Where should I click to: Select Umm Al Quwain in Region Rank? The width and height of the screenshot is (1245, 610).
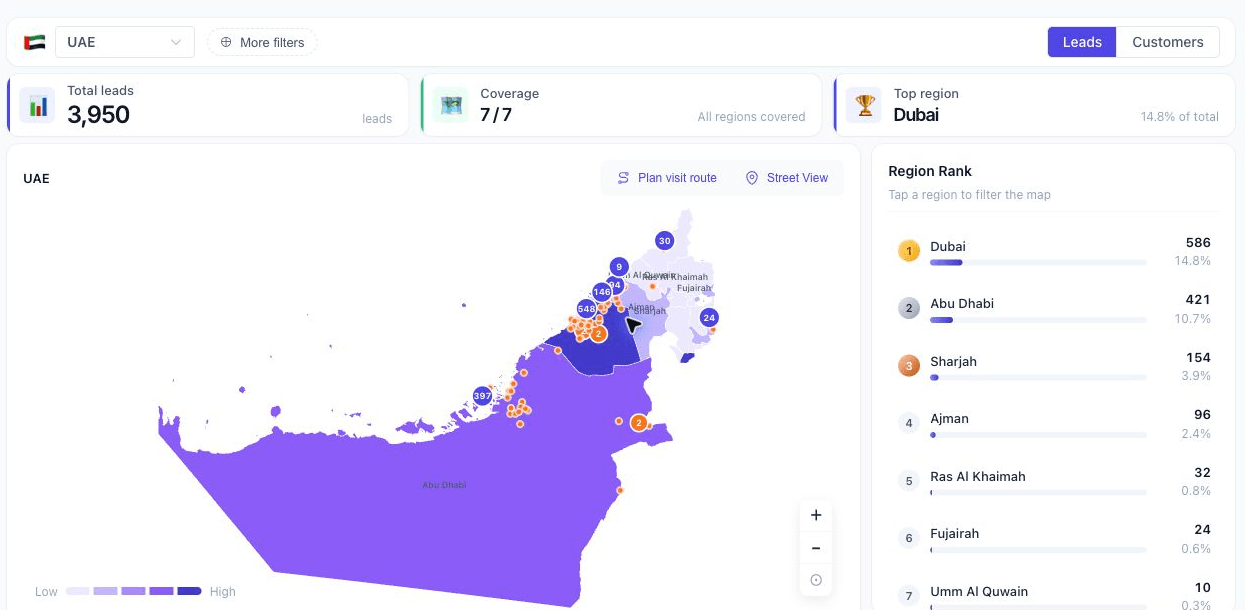coord(1054,596)
